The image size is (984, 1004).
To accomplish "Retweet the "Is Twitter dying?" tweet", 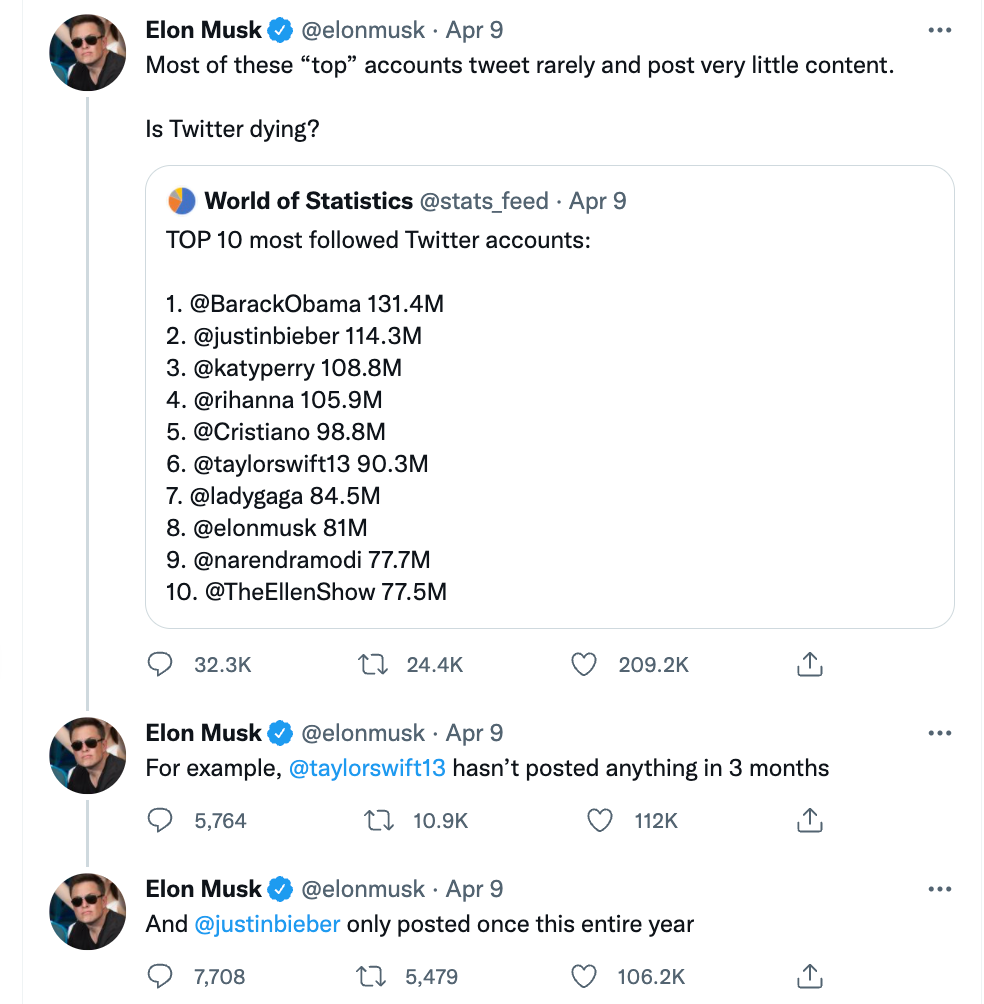I will click(371, 664).
